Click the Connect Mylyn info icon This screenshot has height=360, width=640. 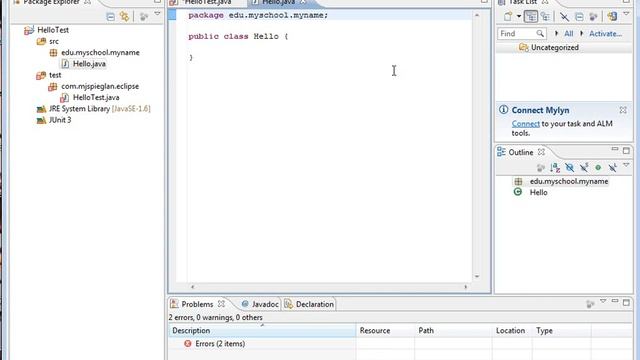click(504, 110)
